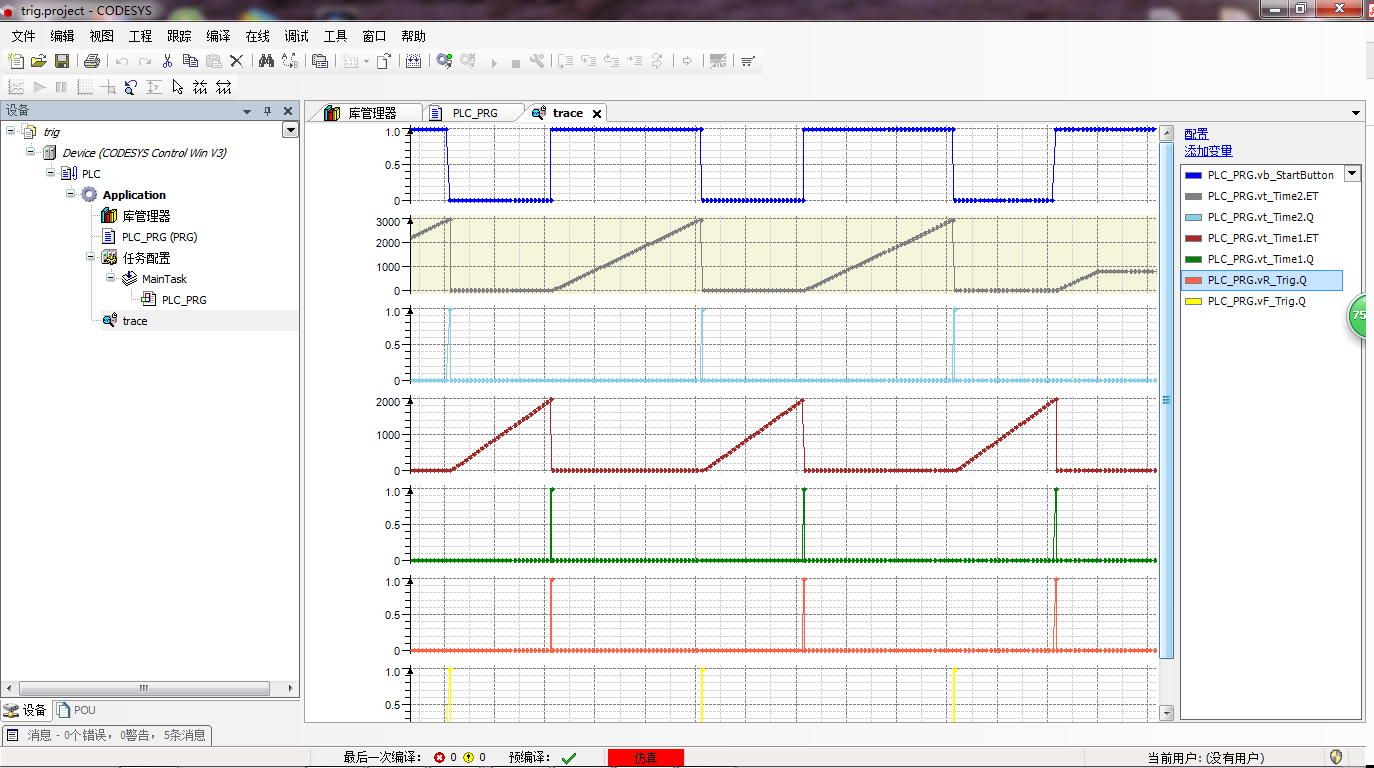Click the binoculars Find icon

point(266,61)
